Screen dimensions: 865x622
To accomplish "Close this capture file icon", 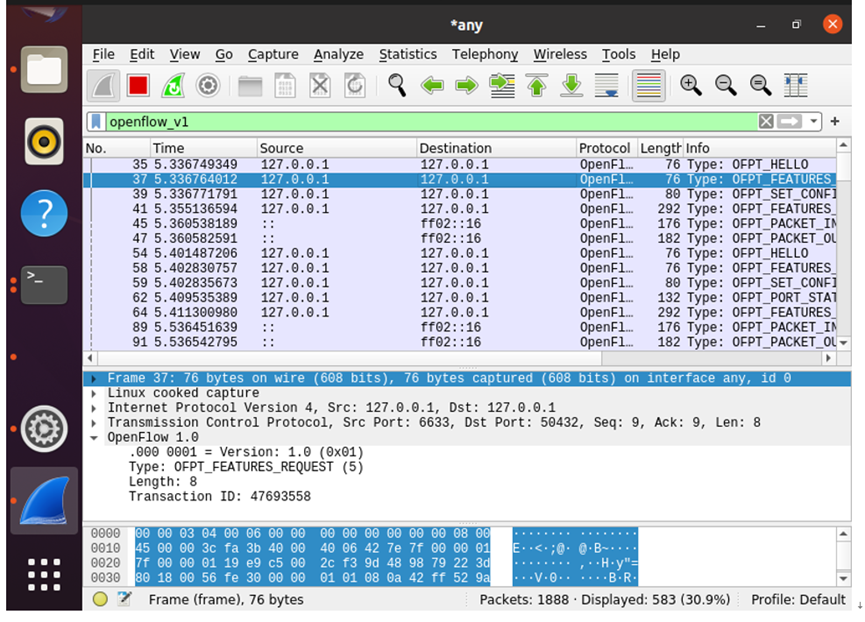I will [320, 85].
